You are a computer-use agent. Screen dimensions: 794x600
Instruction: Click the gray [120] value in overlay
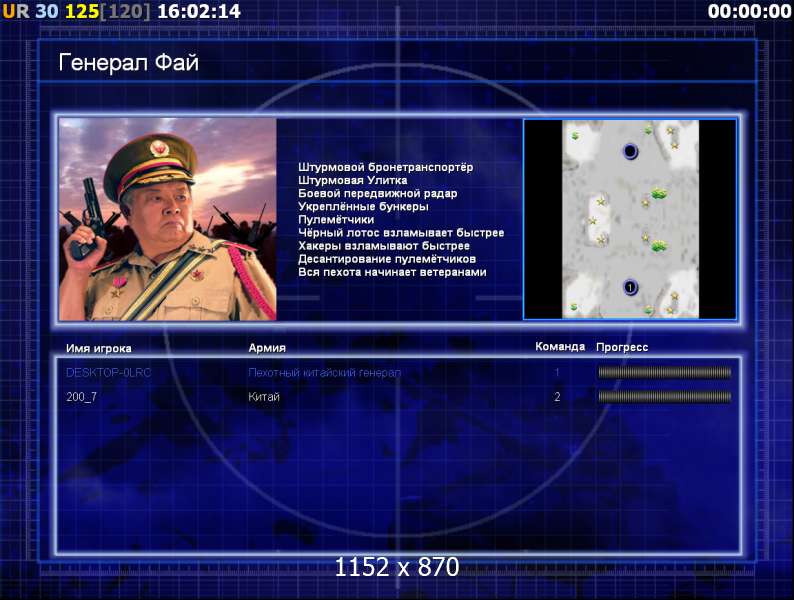click(x=125, y=11)
